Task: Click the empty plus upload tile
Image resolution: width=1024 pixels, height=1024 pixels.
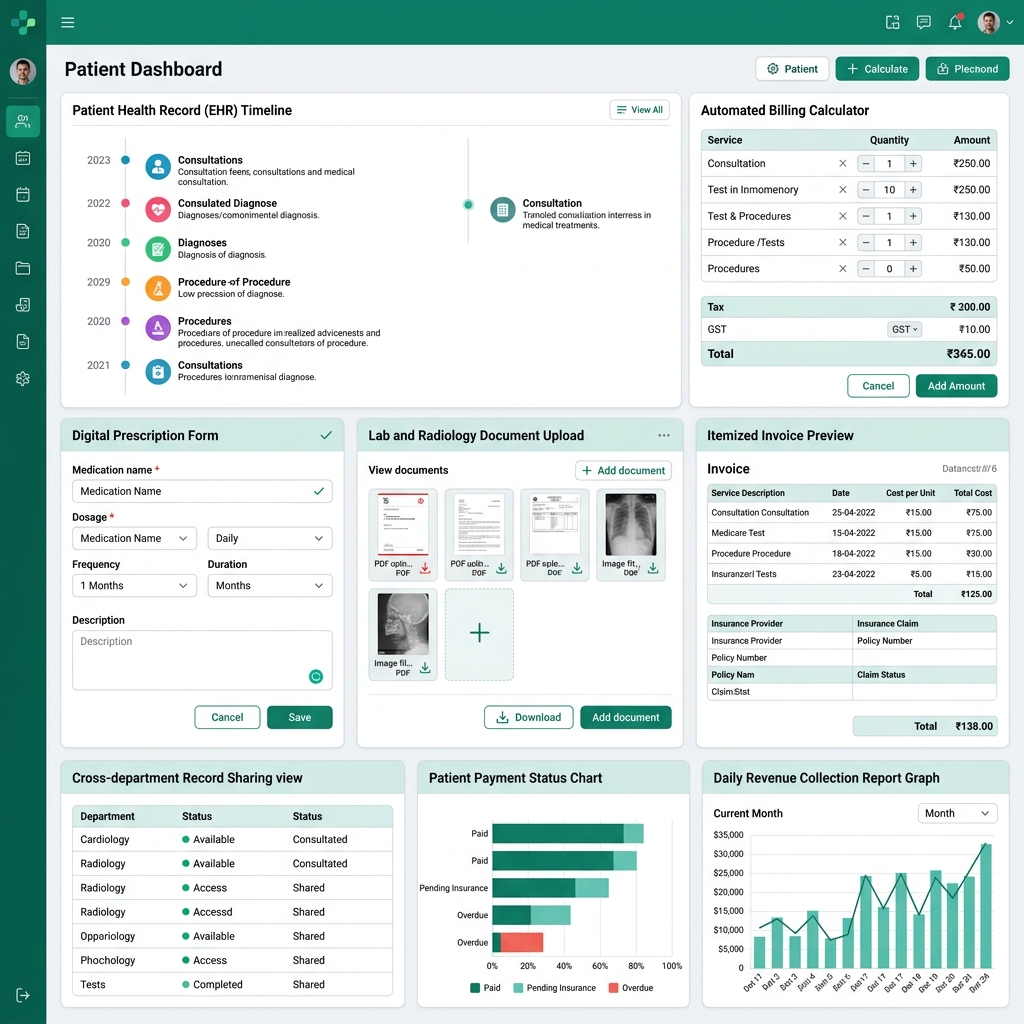Action: [479, 633]
